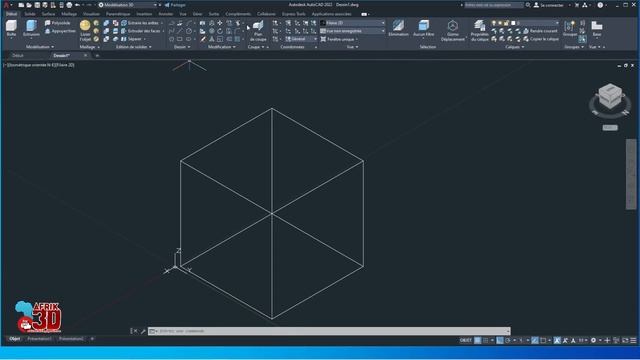The width and height of the screenshot is (640, 360).
Task: Open the Vue non enregistrée dropdown
Action: [x=352, y=31]
